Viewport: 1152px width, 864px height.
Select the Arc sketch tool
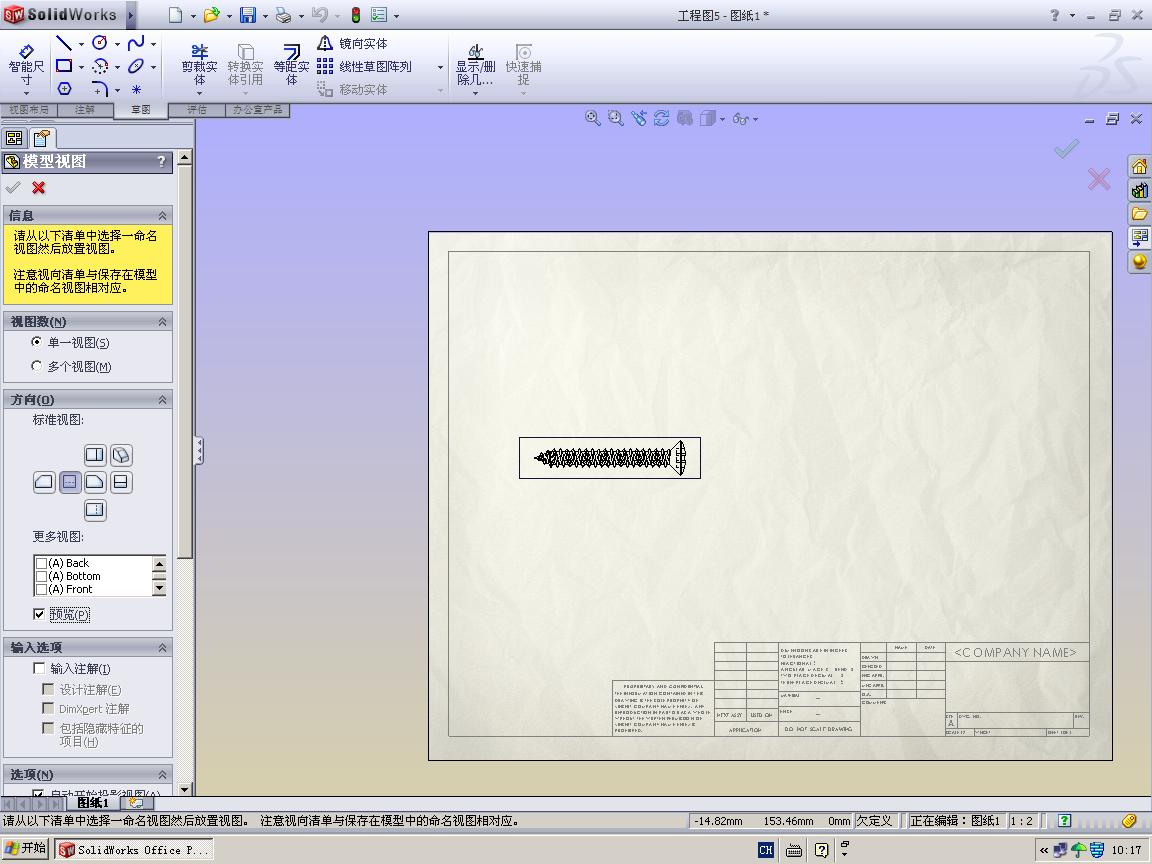100,66
